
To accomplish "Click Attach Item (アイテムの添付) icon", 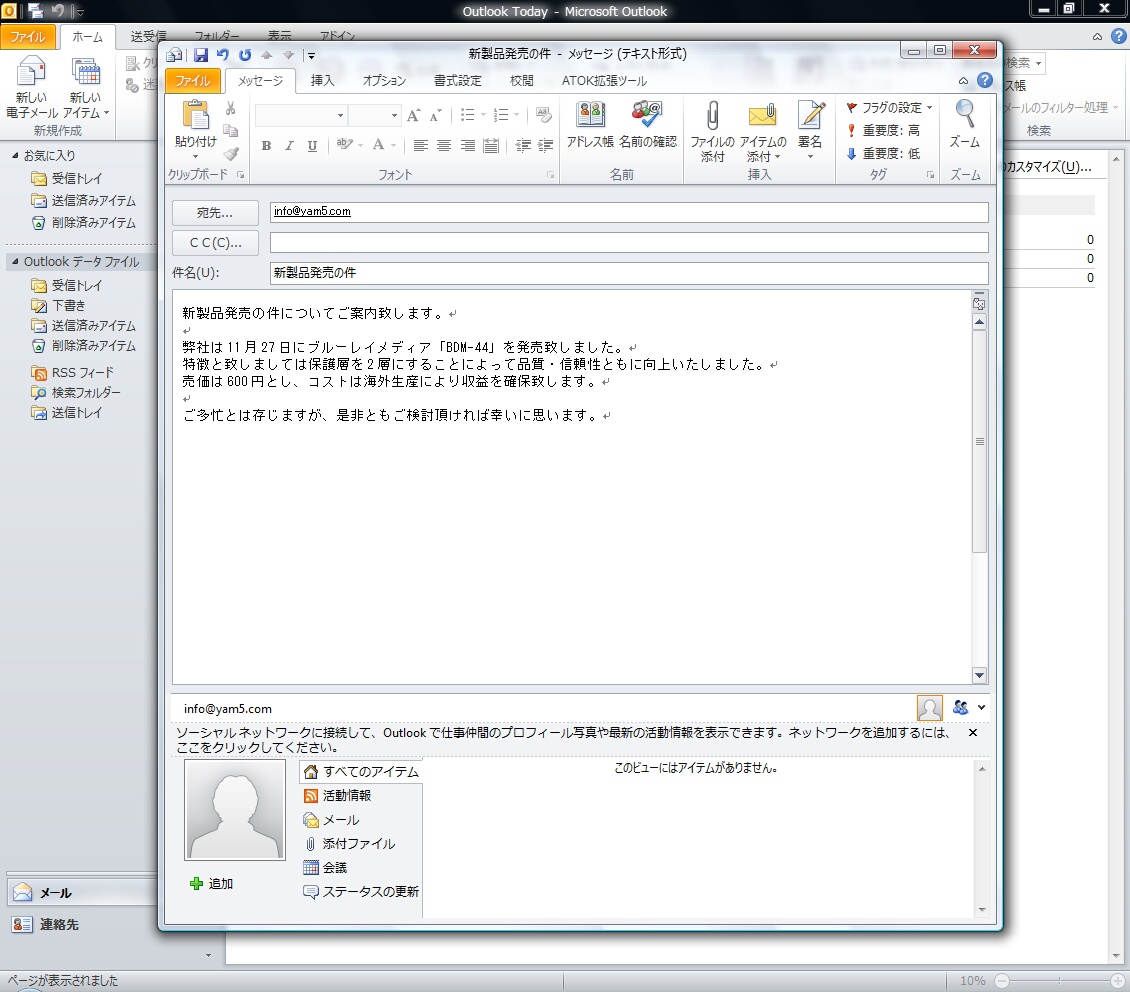I will click(x=762, y=115).
